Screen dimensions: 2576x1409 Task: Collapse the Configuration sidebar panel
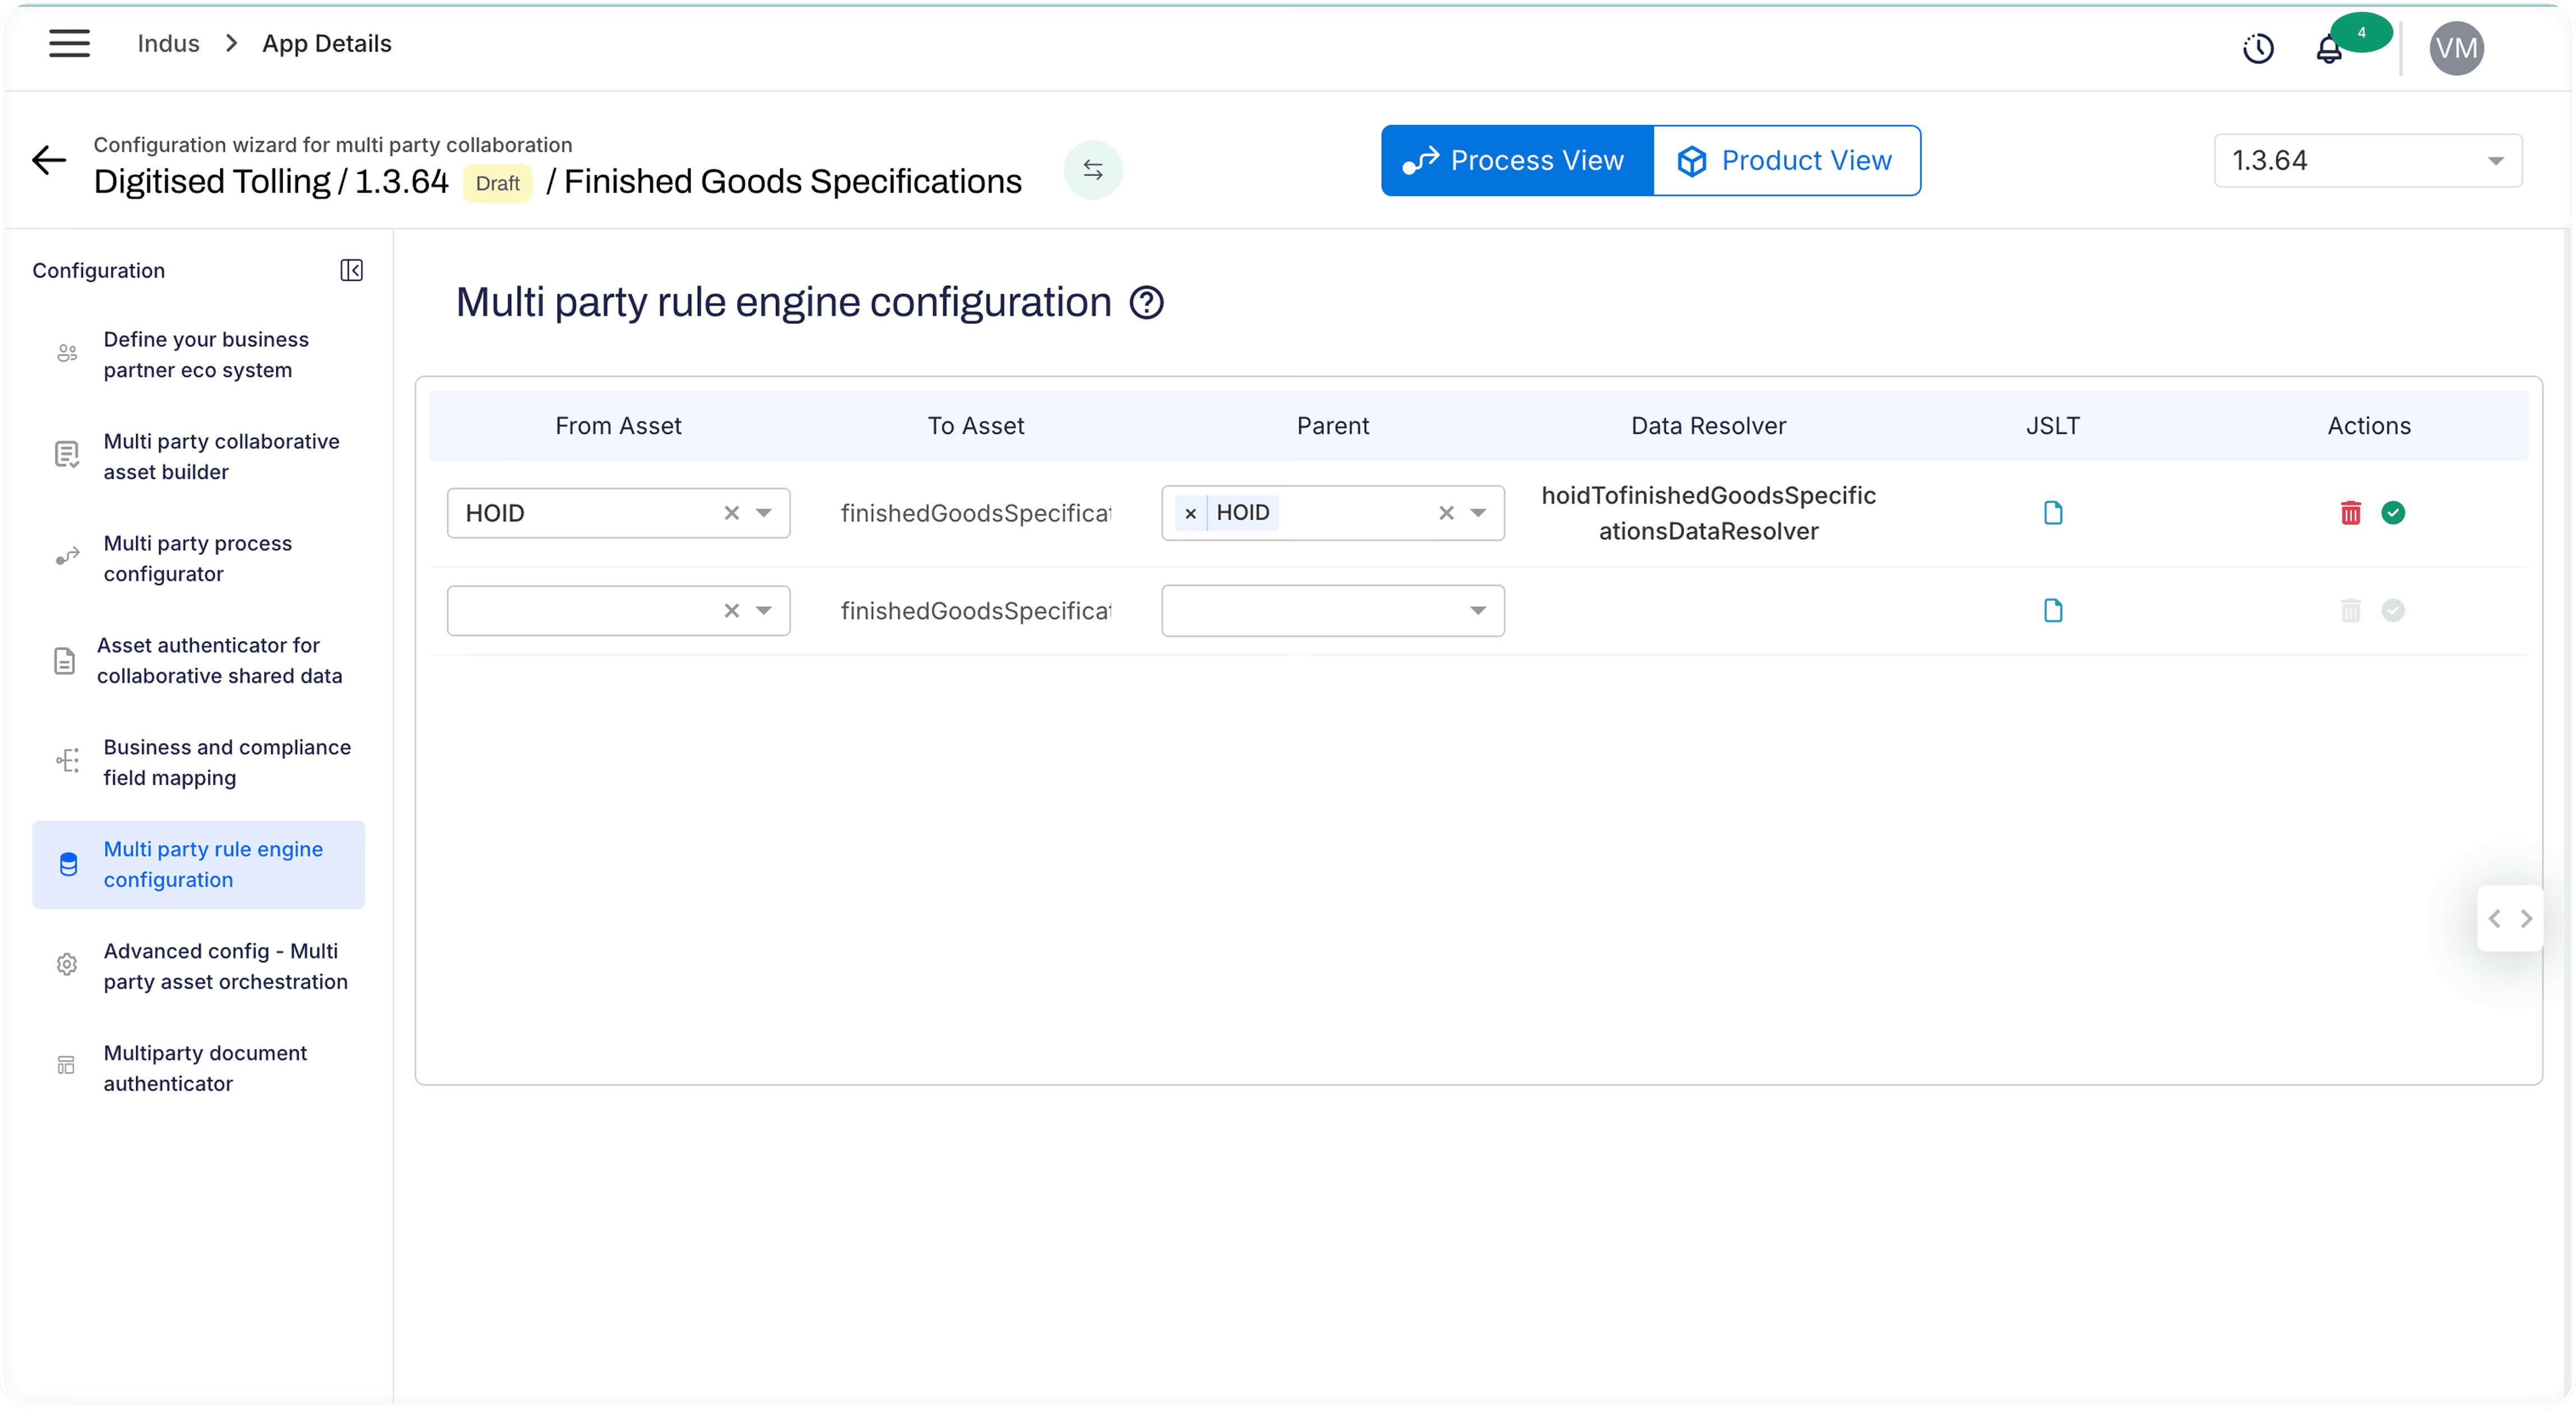point(351,270)
